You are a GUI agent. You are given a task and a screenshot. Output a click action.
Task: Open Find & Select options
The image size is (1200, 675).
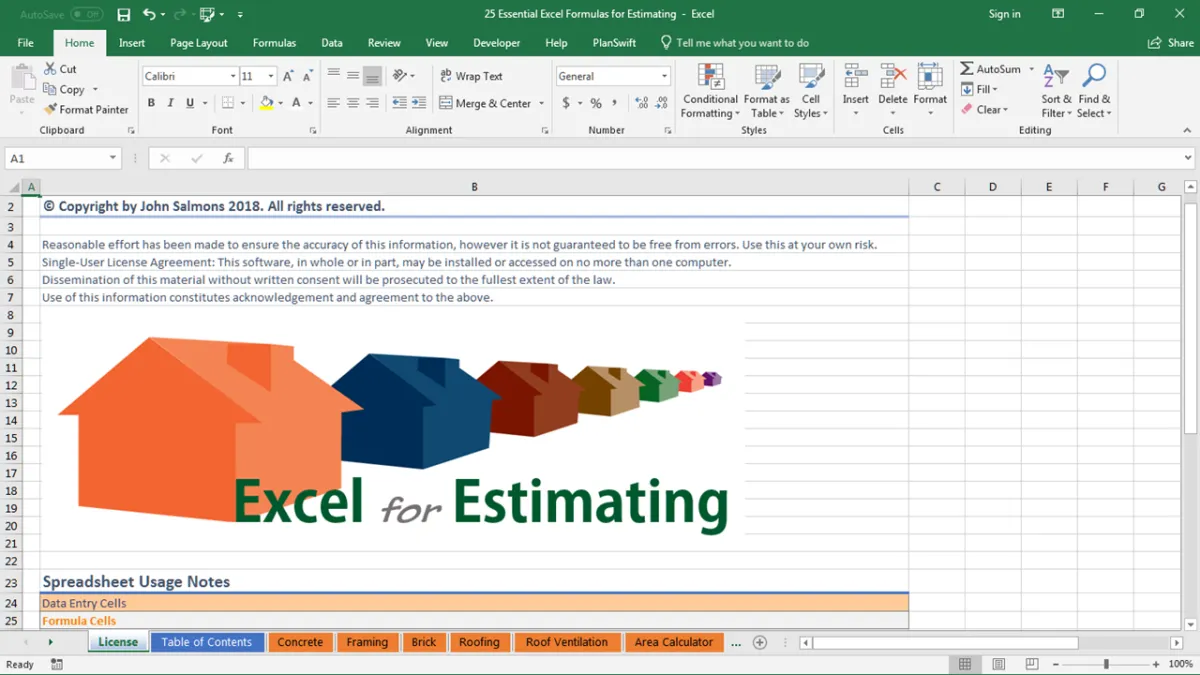(1094, 91)
